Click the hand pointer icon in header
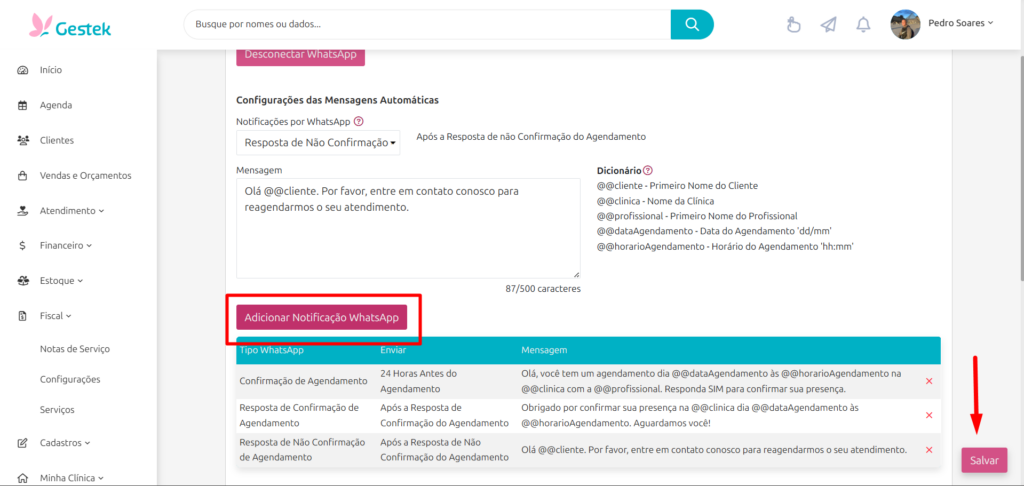Viewport: 1024px width, 486px height. pyautogui.click(x=794, y=25)
